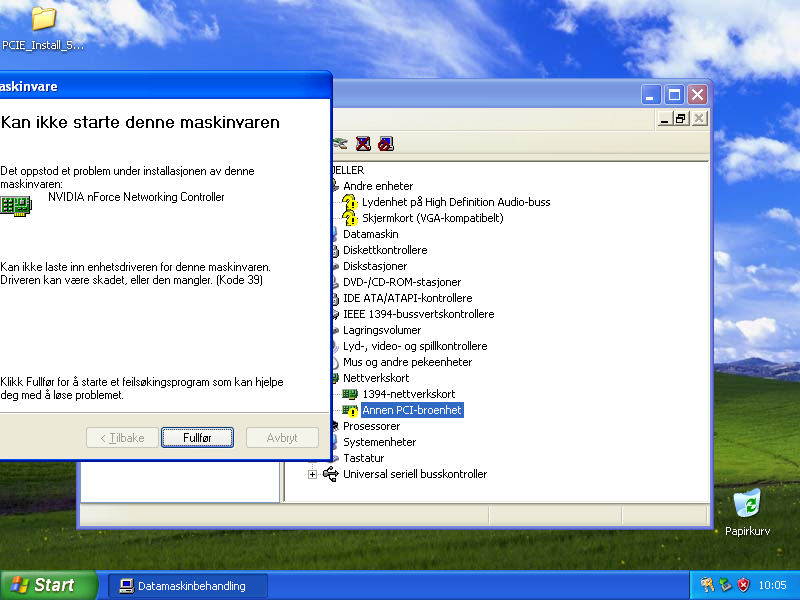Click the Kode 39 error message text
The width and height of the screenshot is (800, 600).
(x=135, y=273)
